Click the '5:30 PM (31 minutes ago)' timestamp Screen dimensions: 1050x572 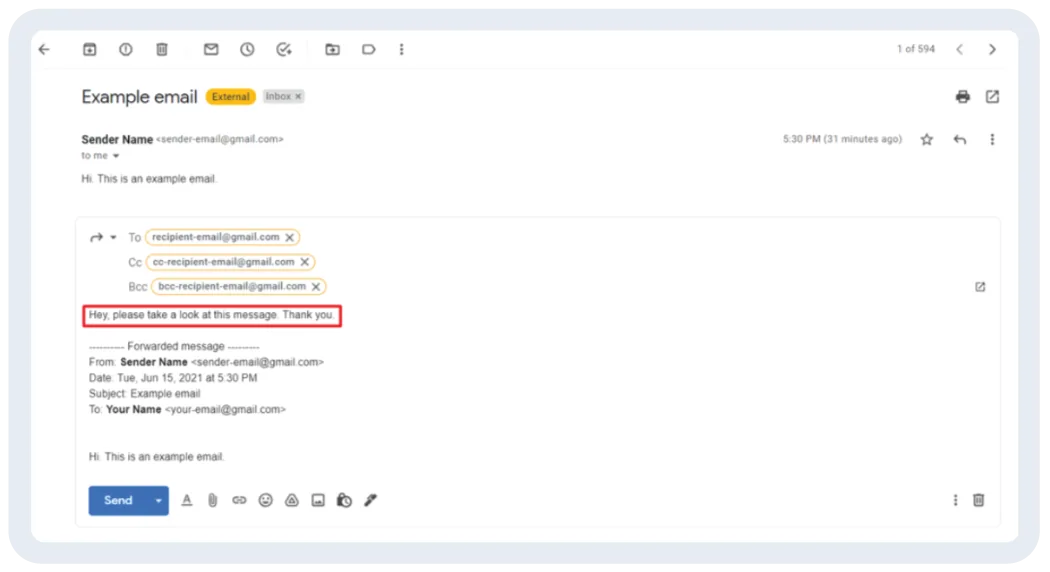pyautogui.click(x=842, y=139)
